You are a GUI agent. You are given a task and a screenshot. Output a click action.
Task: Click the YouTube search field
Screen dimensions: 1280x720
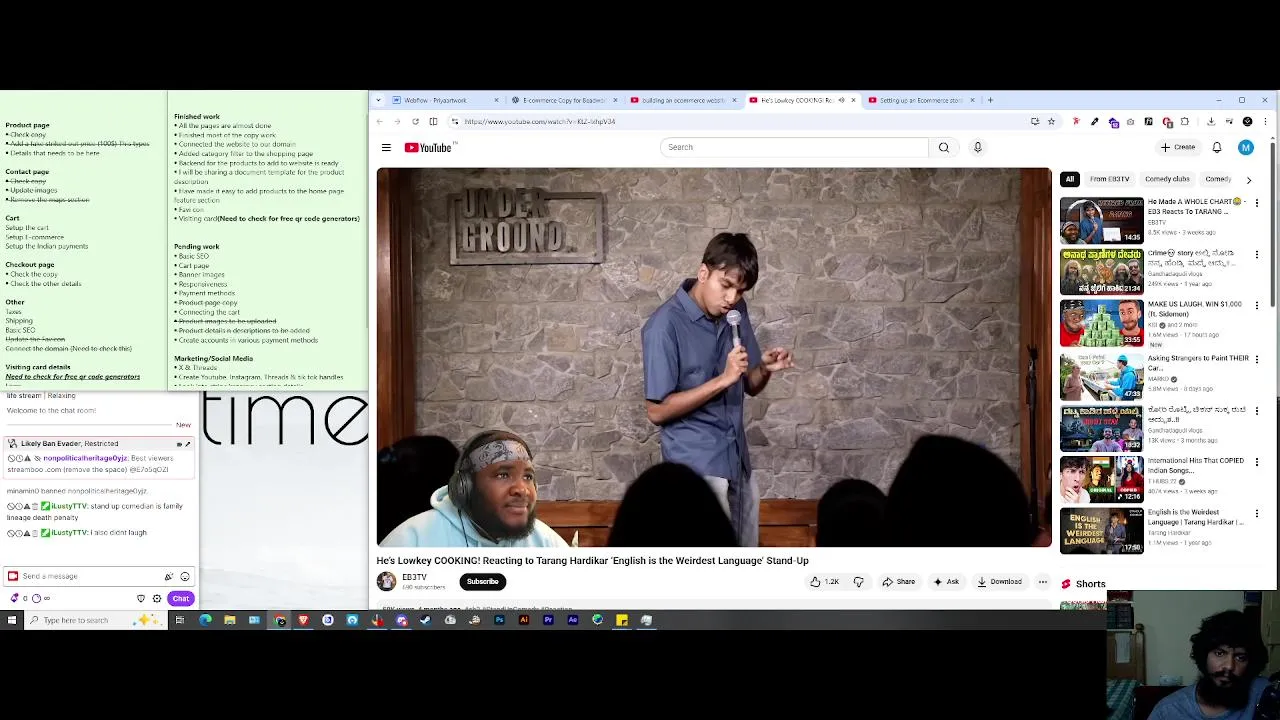[x=795, y=147]
